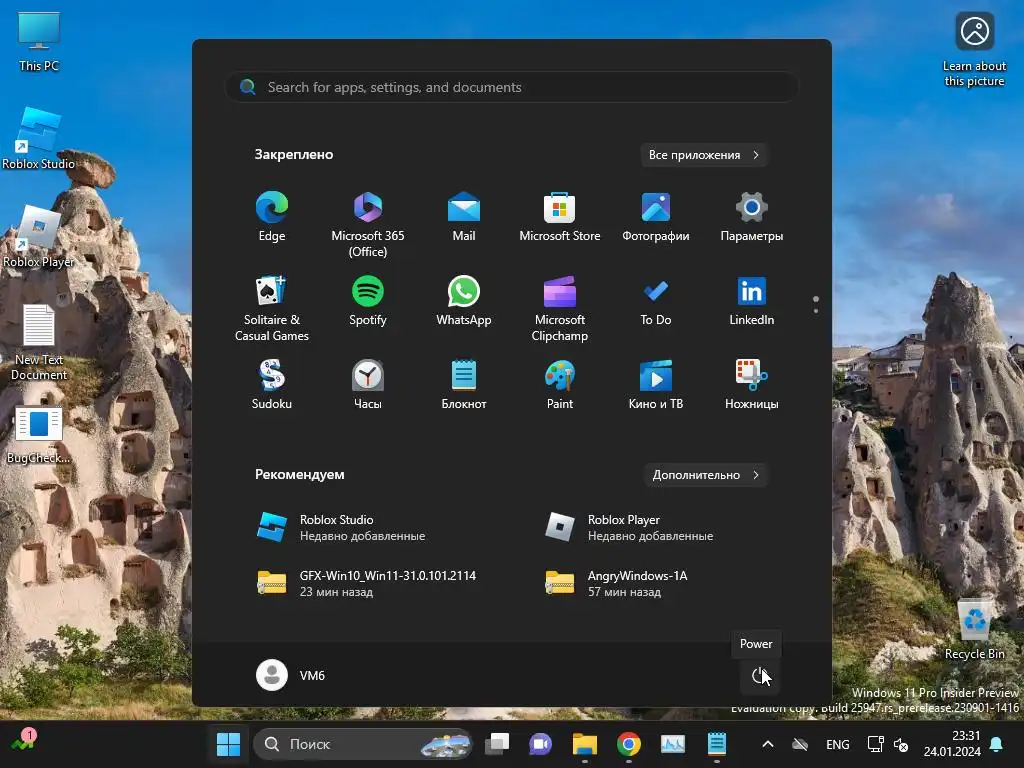Open the notifications bell

tap(997, 744)
